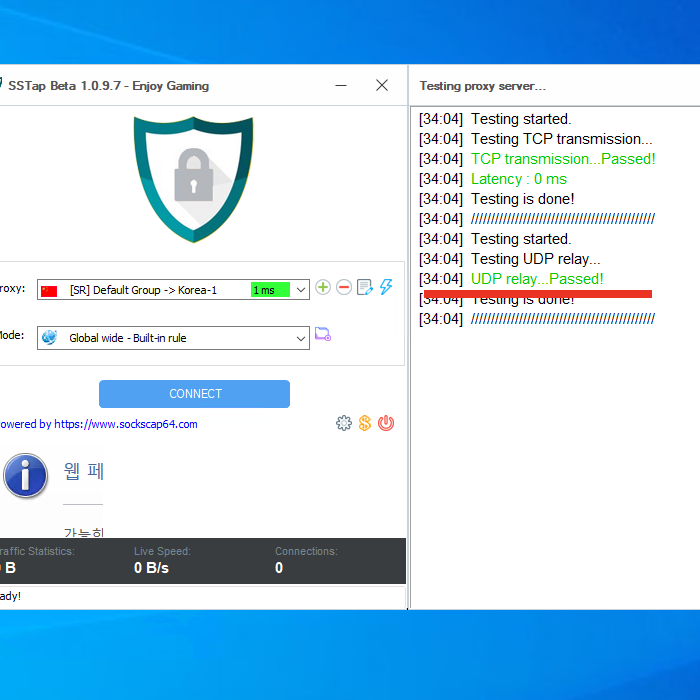This screenshot has height=700, width=700.
Task: Open the edit proxy pencil icon
Action: (365, 287)
